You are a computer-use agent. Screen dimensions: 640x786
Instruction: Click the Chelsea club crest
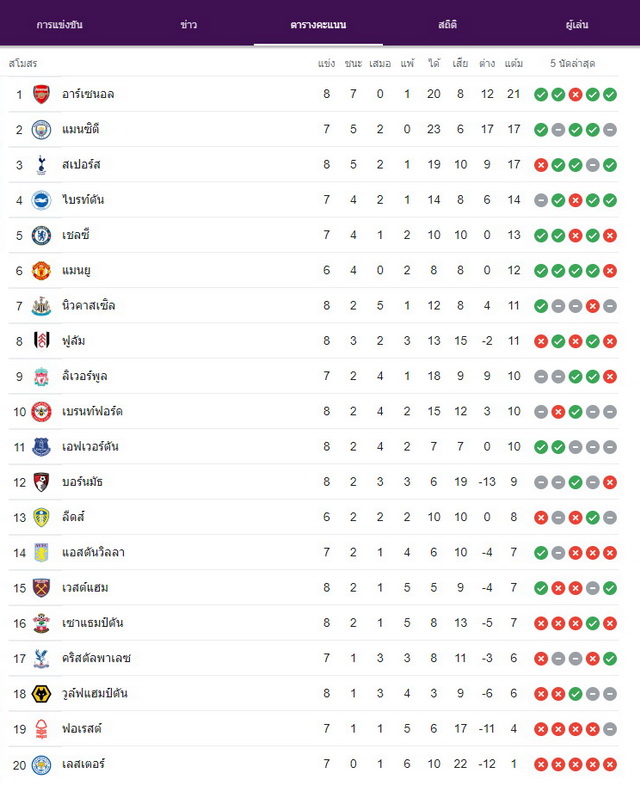click(41, 236)
